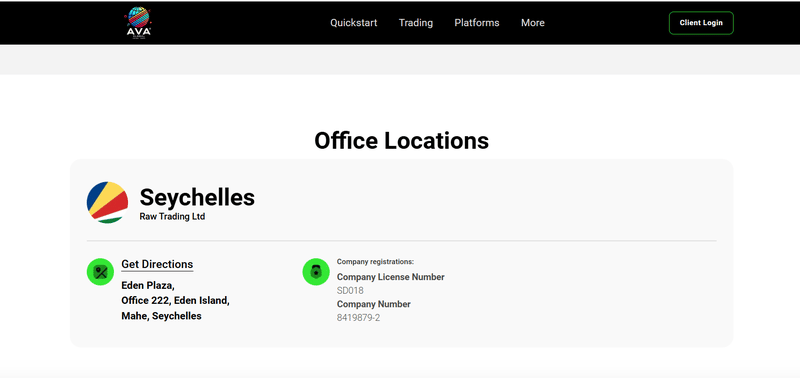Open the Quickstart menu
This screenshot has height=378, width=800.
(x=354, y=23)
